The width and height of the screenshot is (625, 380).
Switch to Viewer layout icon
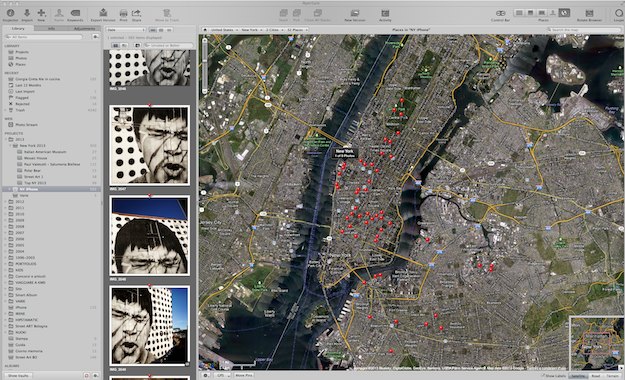click(541, 13)
